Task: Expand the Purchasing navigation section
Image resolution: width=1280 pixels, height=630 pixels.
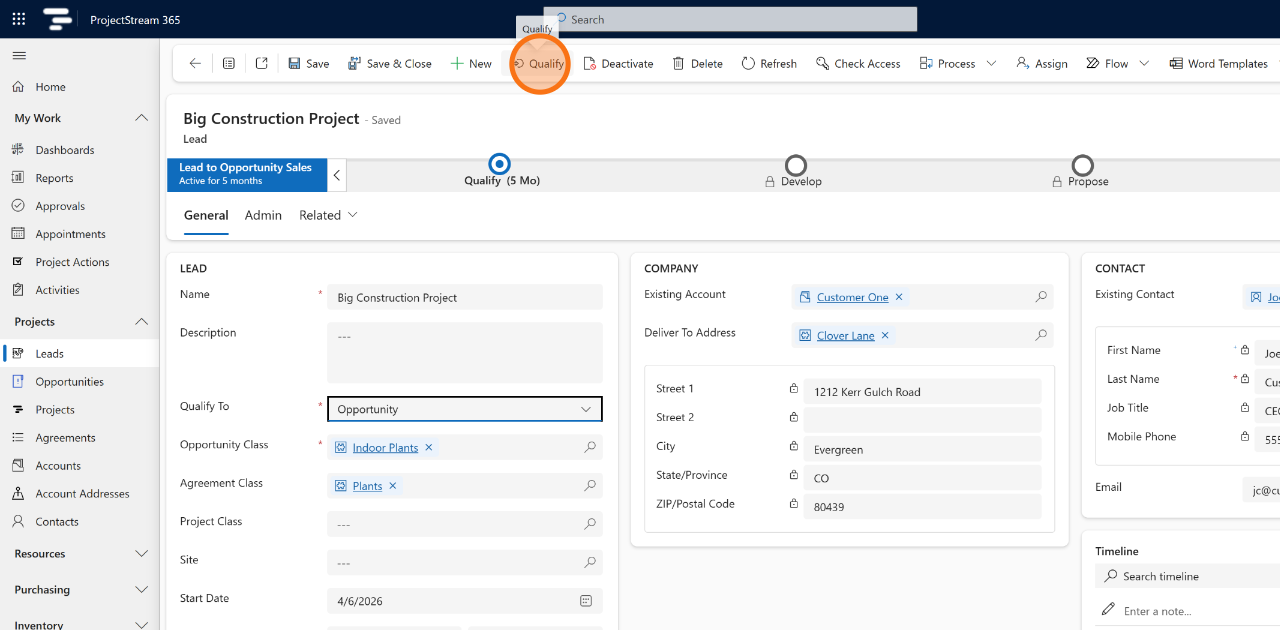Action: point(141,590)
